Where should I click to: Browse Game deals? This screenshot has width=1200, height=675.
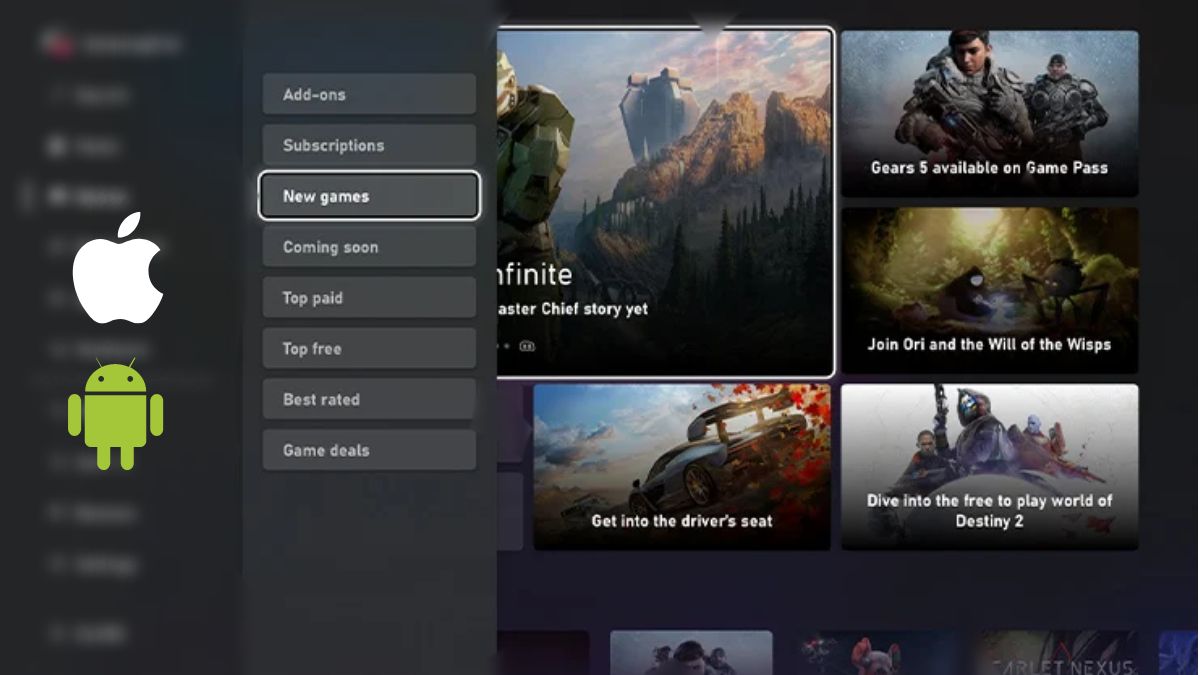pyautogui.click(x=368, y=450)
